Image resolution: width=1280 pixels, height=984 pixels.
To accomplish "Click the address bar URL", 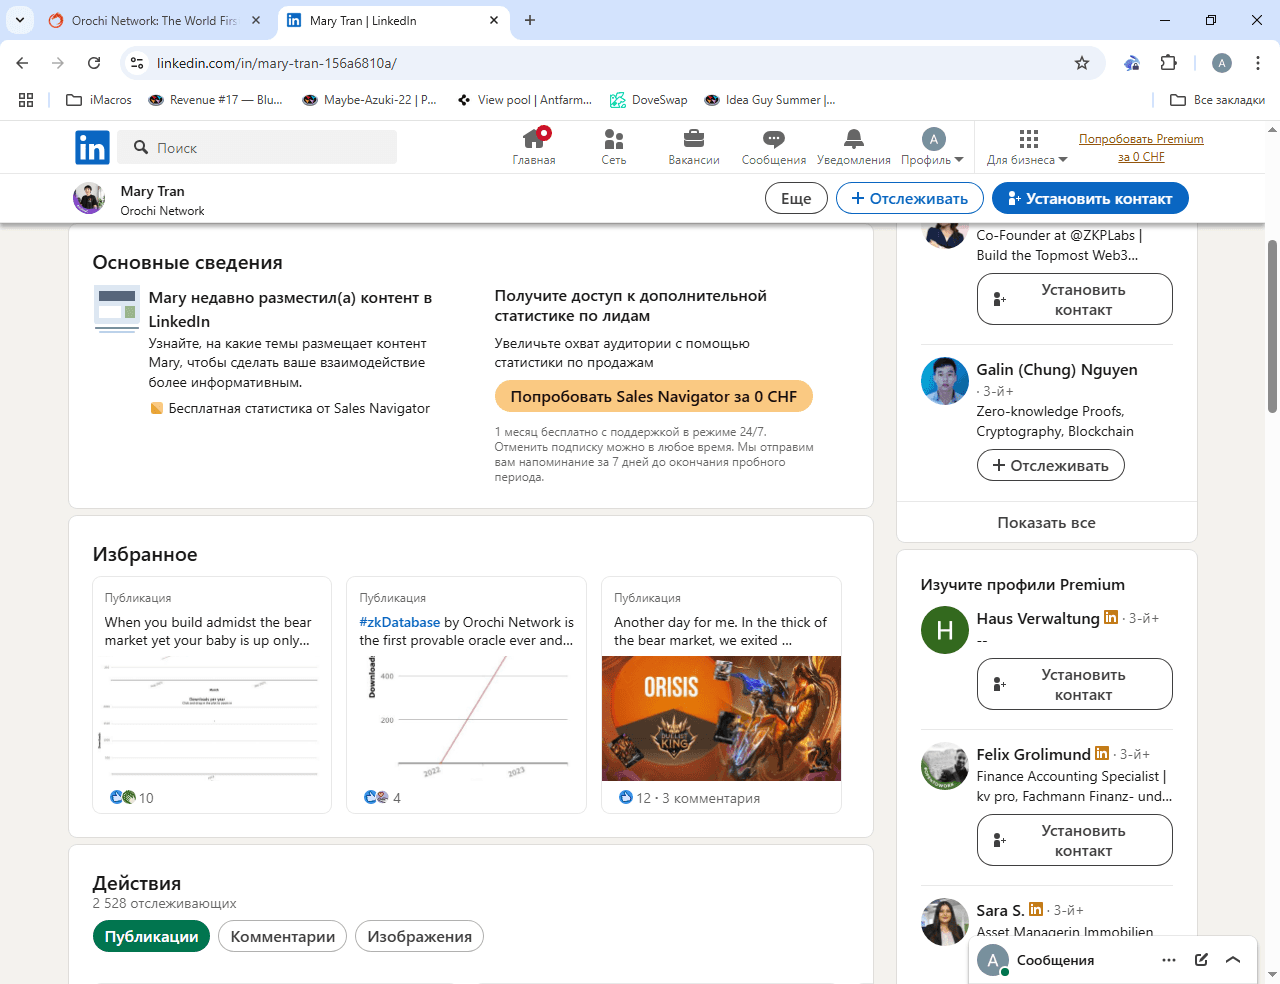I will [277, 63].
